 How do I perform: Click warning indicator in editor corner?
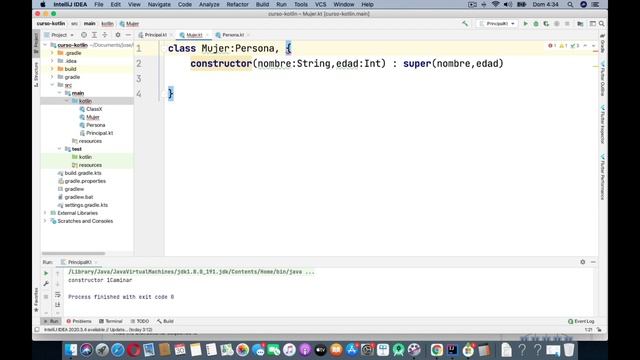pos(563,46)
